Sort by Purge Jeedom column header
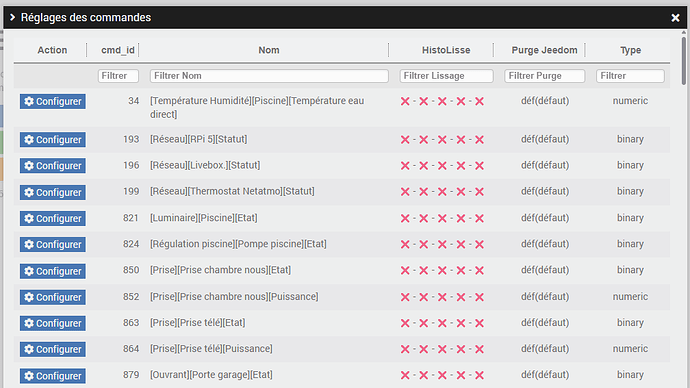 point(544,50)
